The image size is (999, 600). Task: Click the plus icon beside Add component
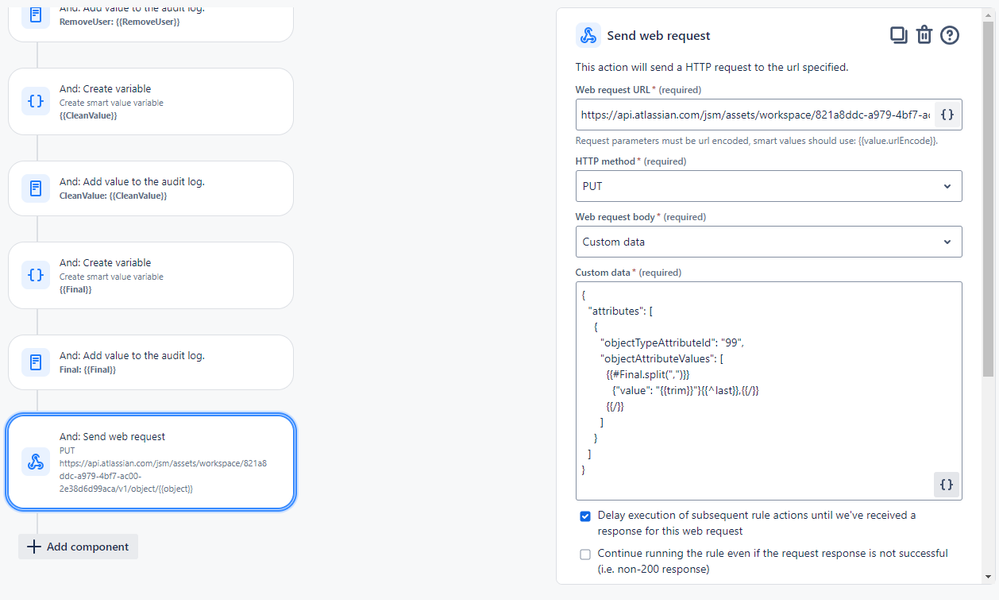point(34,546)
